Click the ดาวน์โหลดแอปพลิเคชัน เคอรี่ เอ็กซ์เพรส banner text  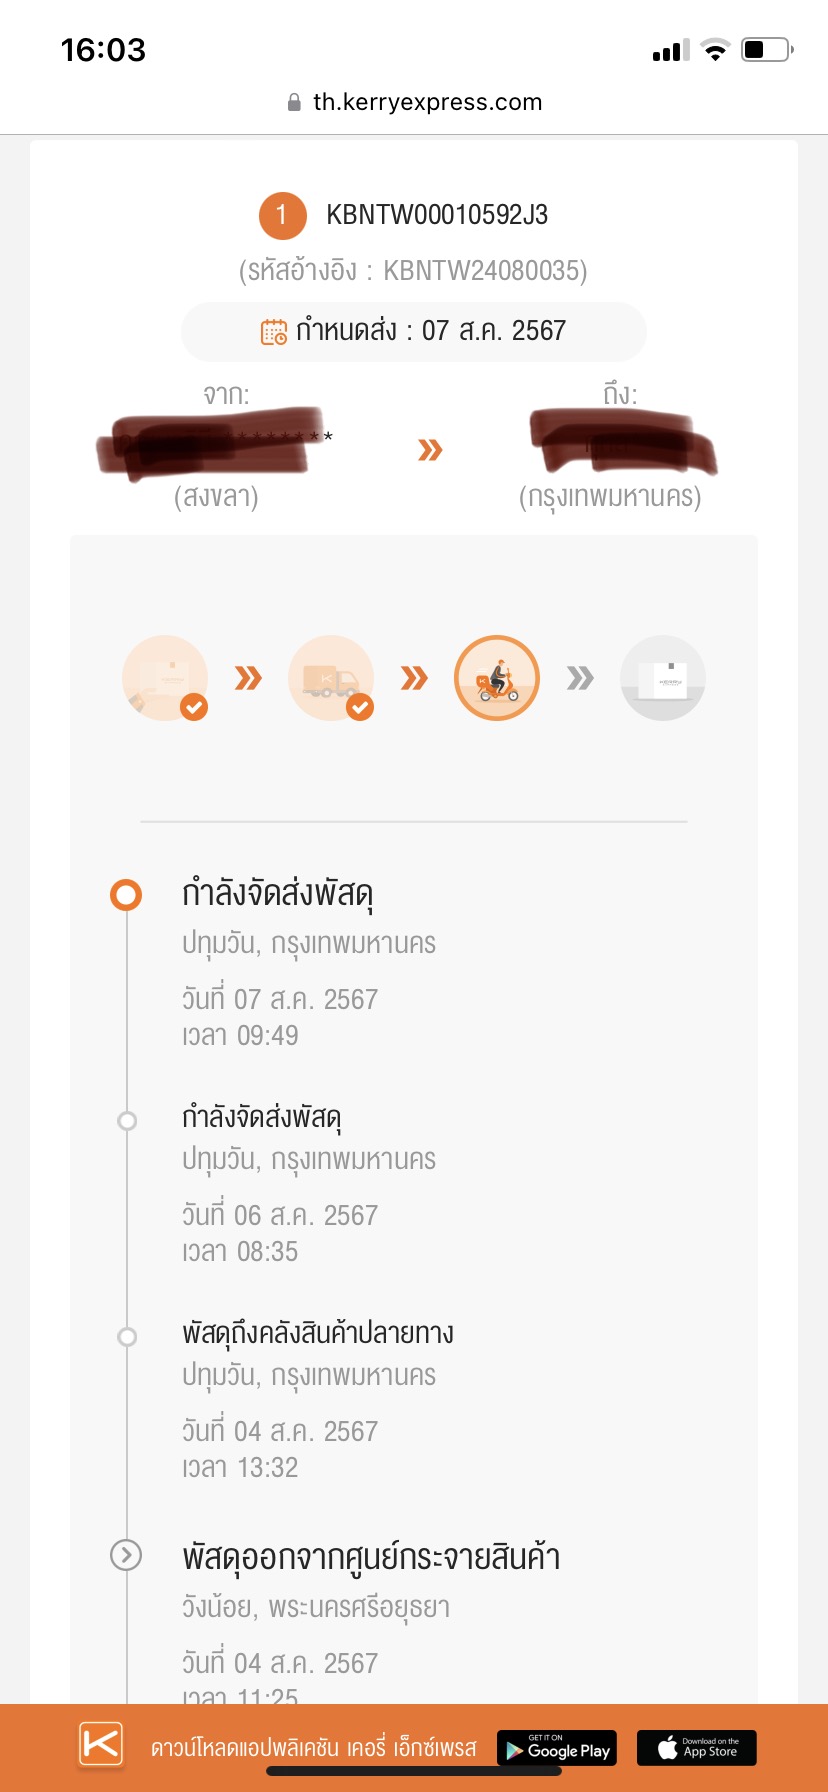pyautogui.click(x=314, y=1748)
